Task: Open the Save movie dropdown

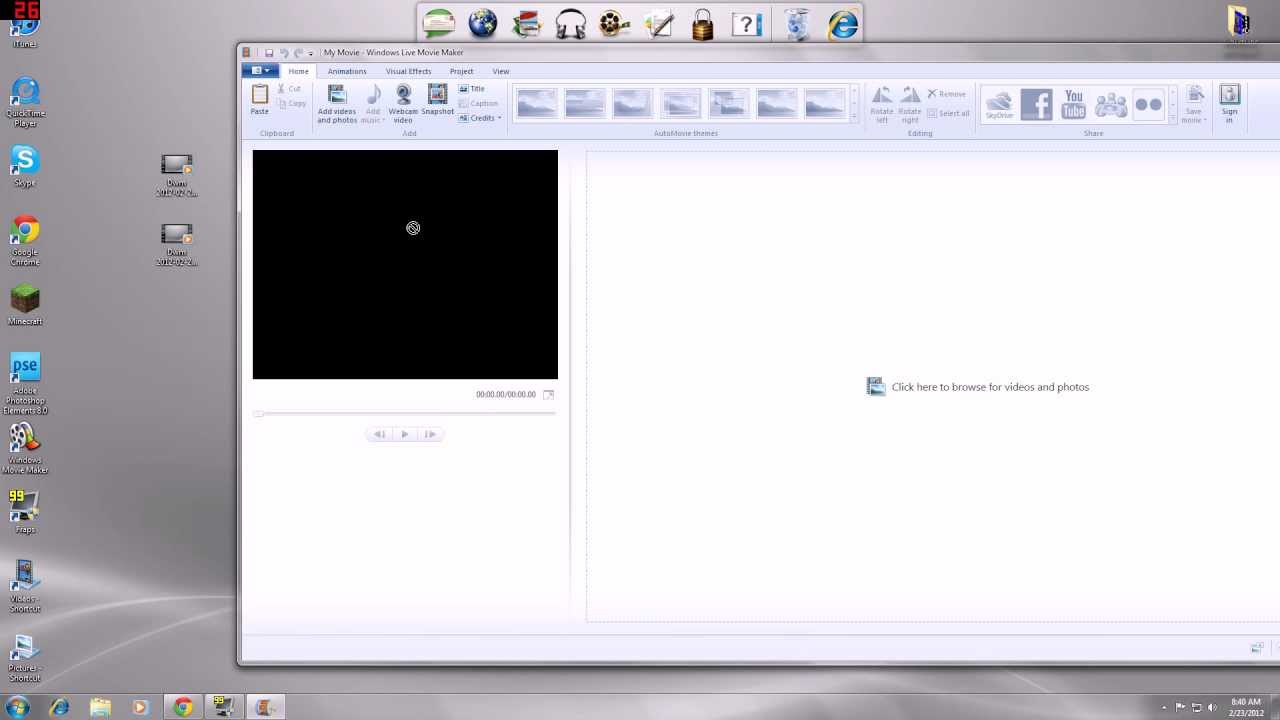Action: (1194, 104)
